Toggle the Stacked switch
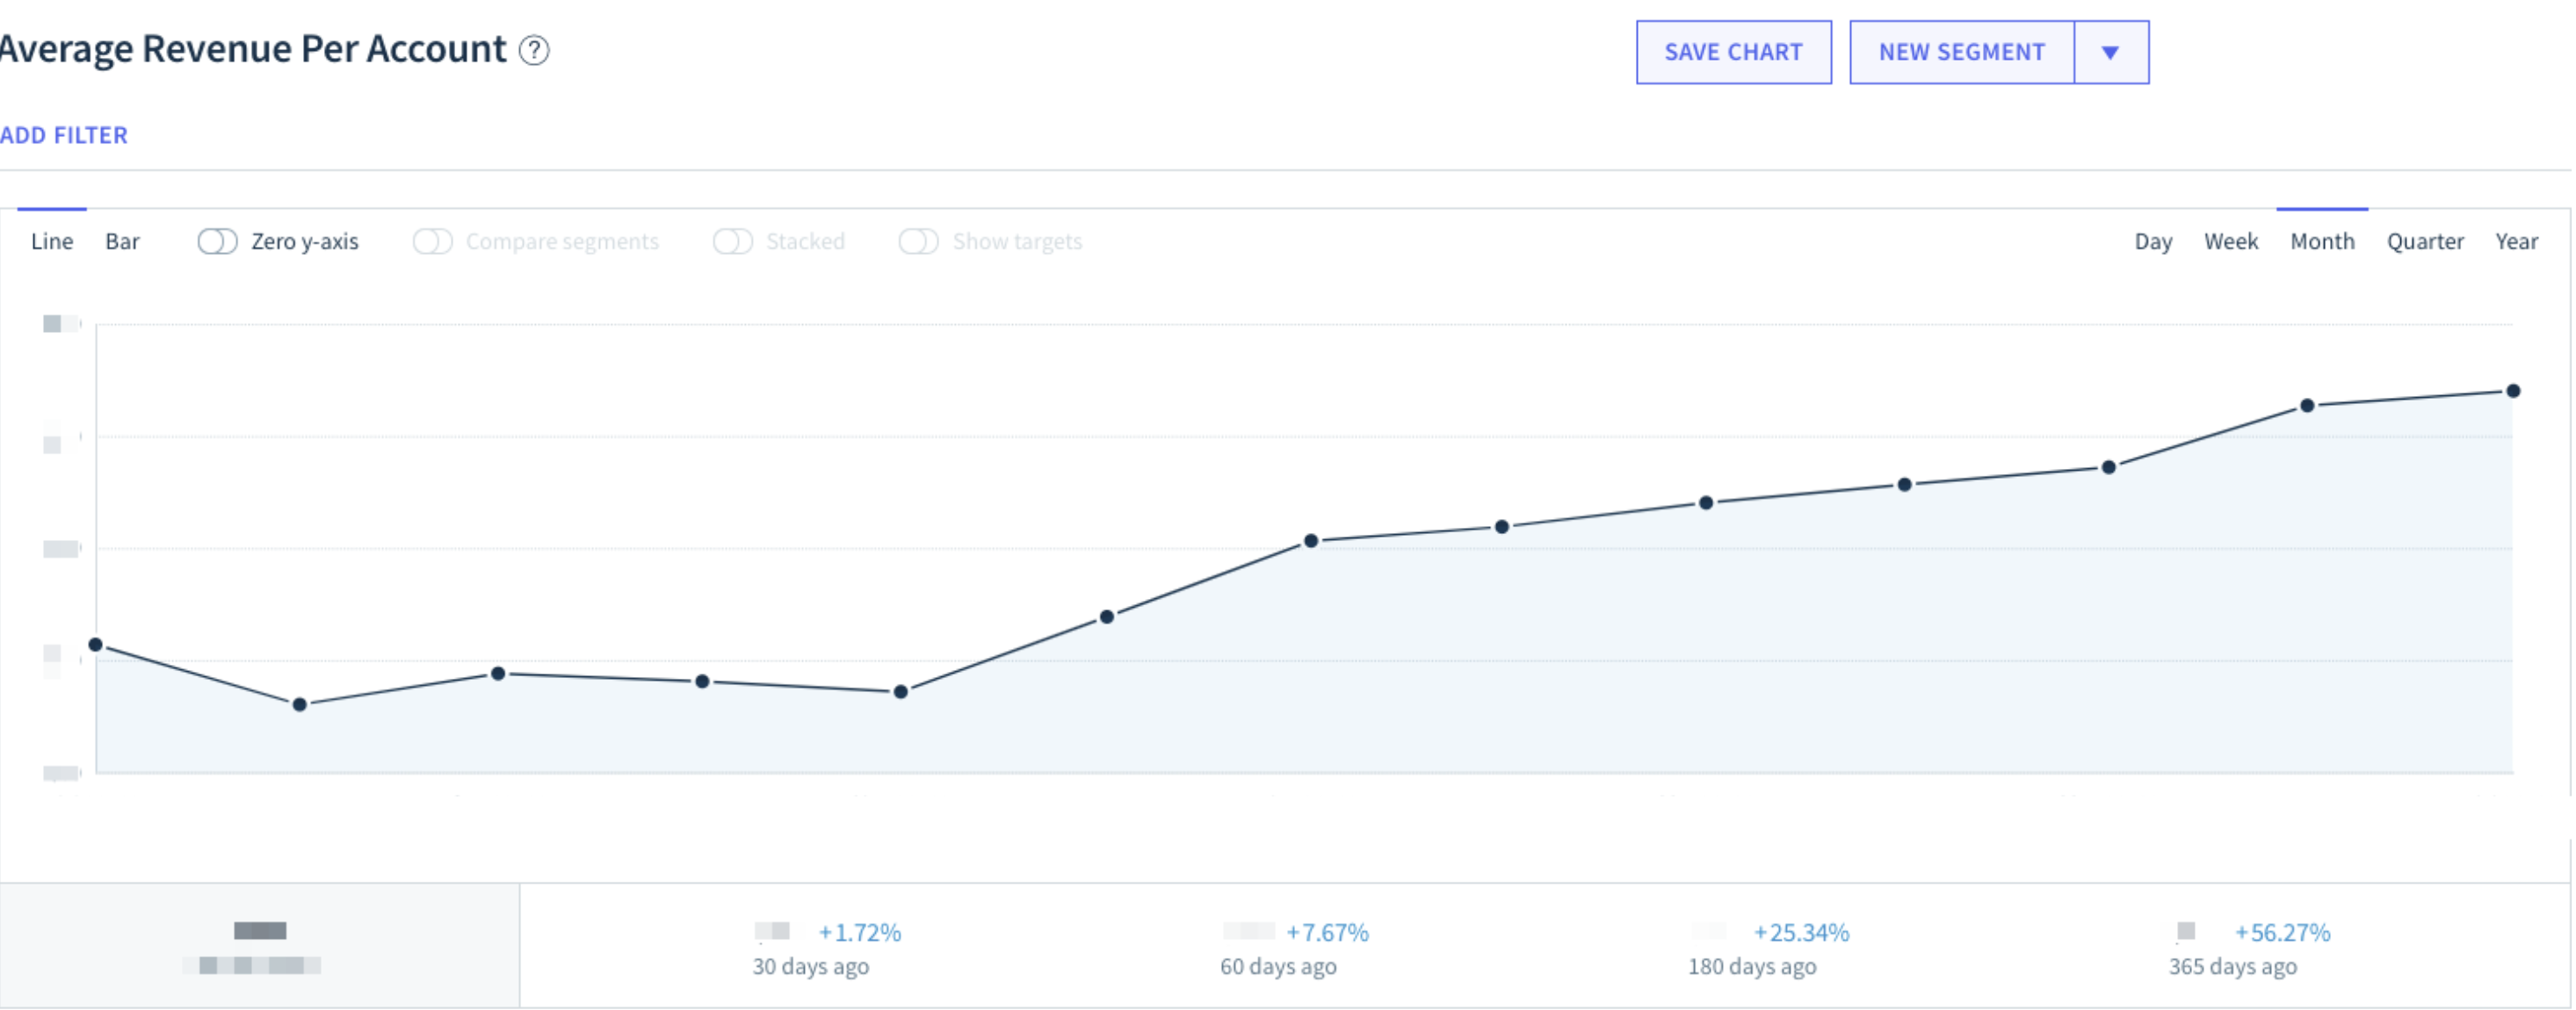This screenshot has width=2576, height=1010. (732, 242)
